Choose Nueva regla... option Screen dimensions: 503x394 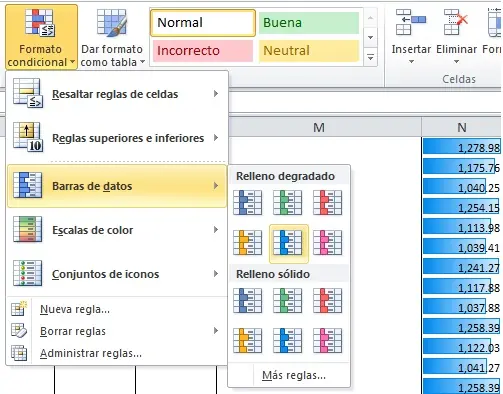pos(117,309)
